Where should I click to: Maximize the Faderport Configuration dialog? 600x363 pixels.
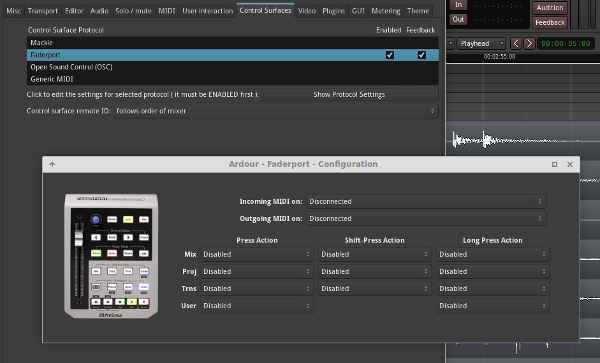(554, 164)
